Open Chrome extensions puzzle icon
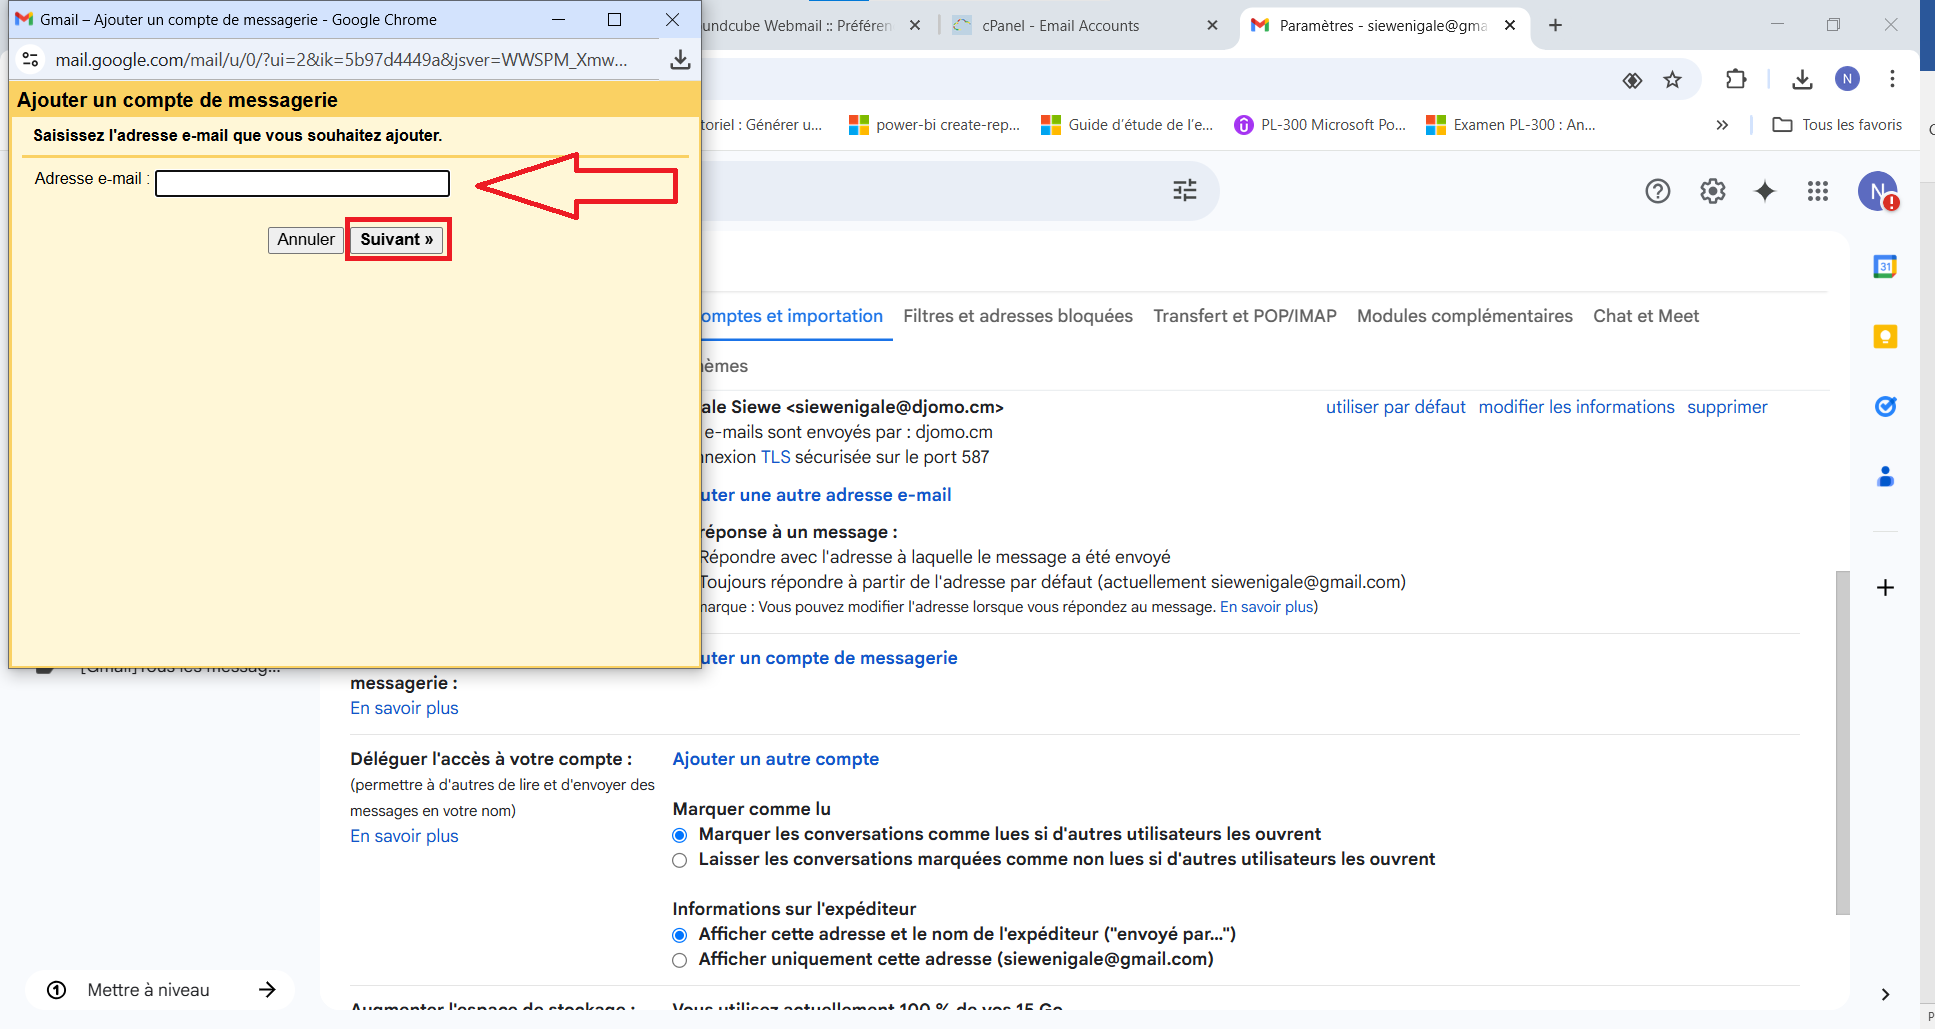The width and height of the screenshot is (1935, 1029). (1736, 79)
